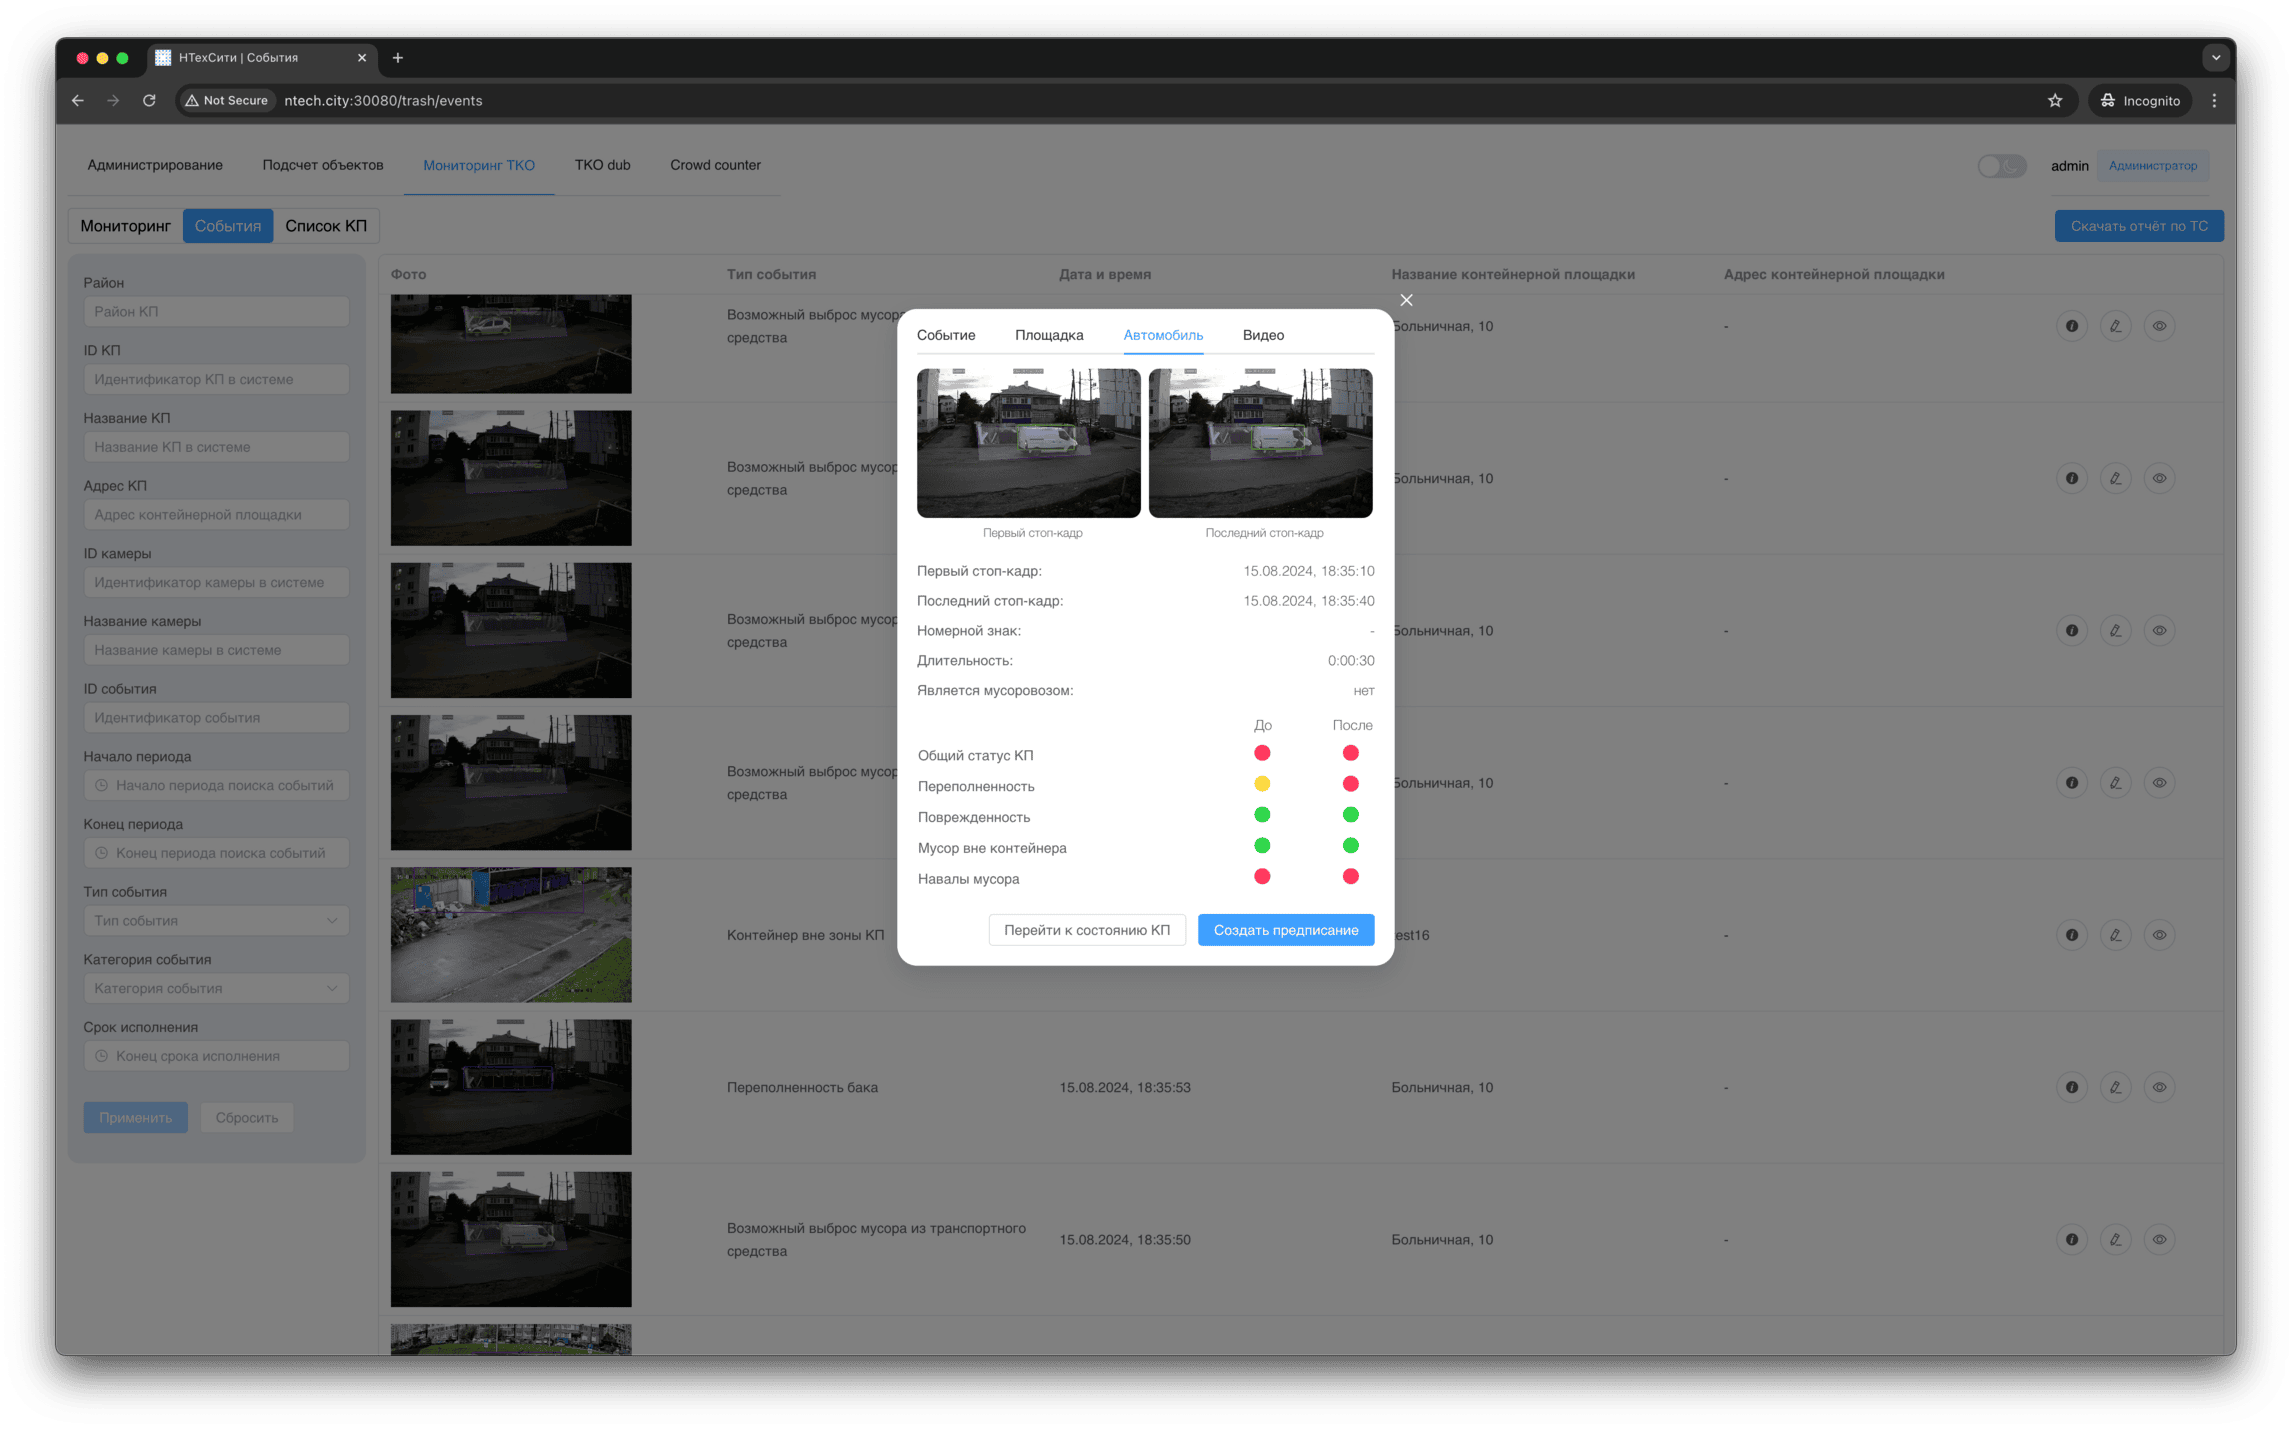Click the edit pencil icon in second event row

point(2115,478)
